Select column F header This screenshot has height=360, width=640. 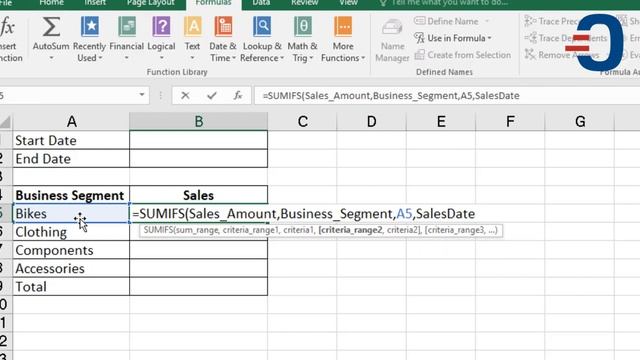510,121
